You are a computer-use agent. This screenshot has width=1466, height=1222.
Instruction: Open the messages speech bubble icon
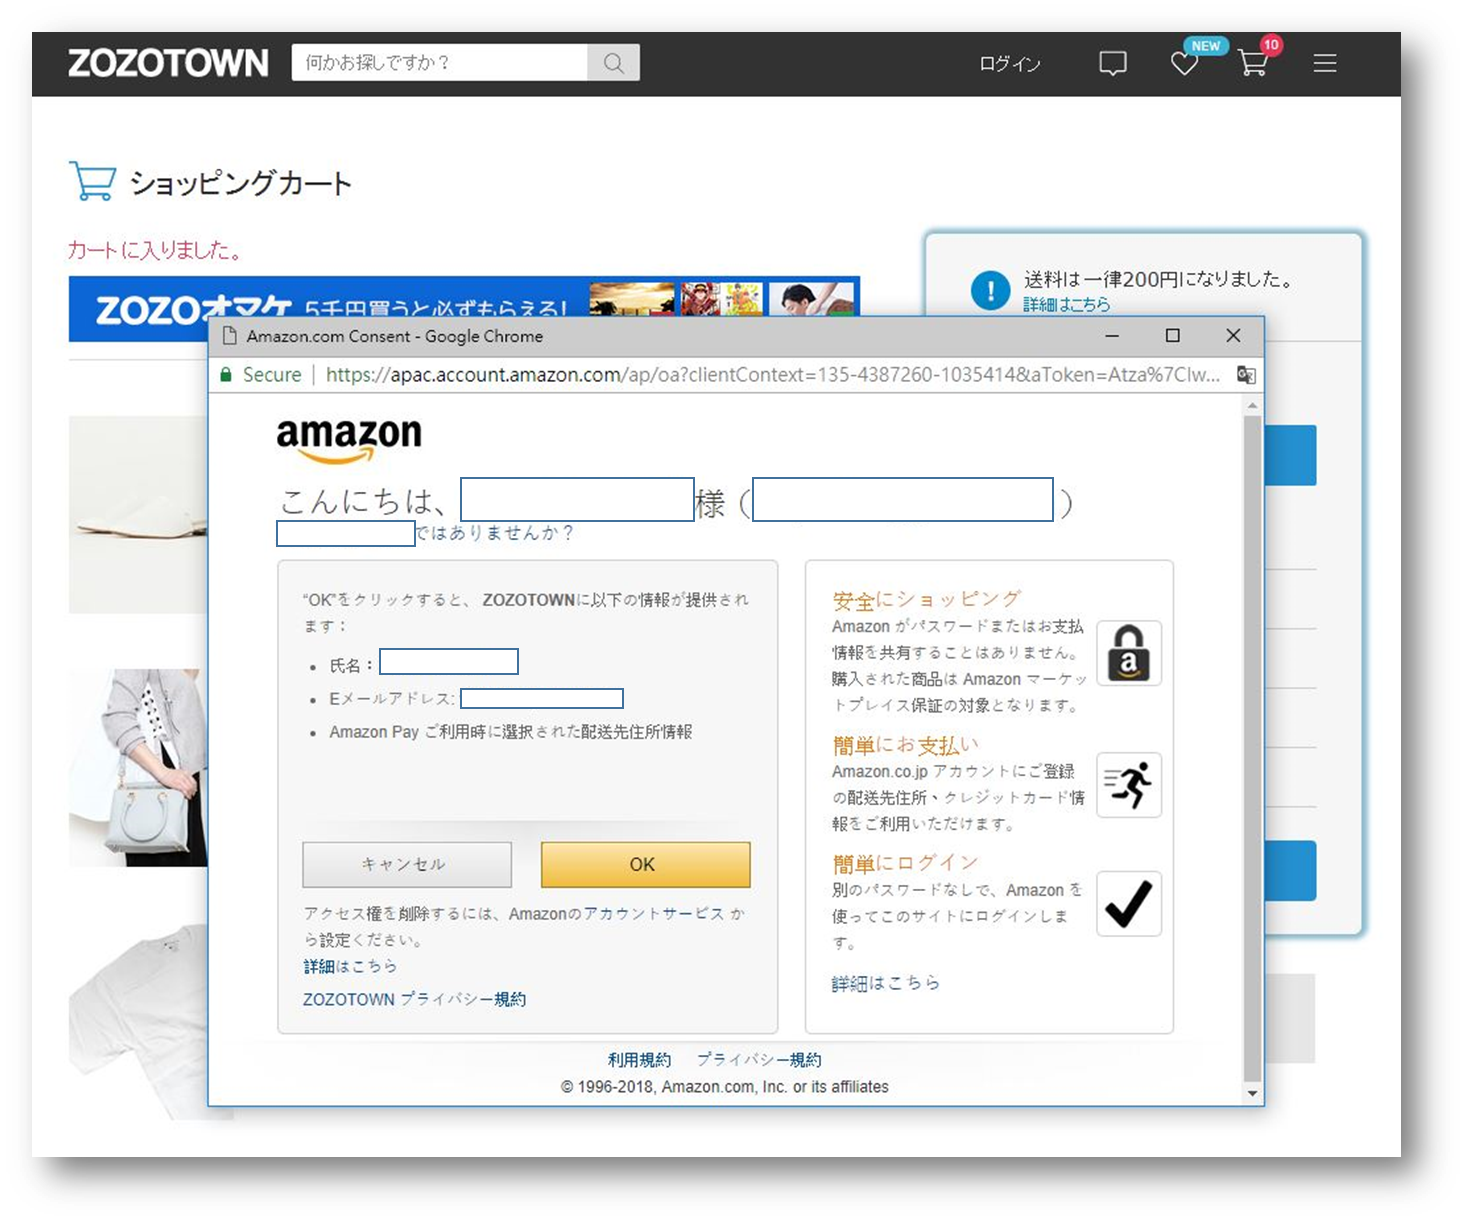[1112, 64]
